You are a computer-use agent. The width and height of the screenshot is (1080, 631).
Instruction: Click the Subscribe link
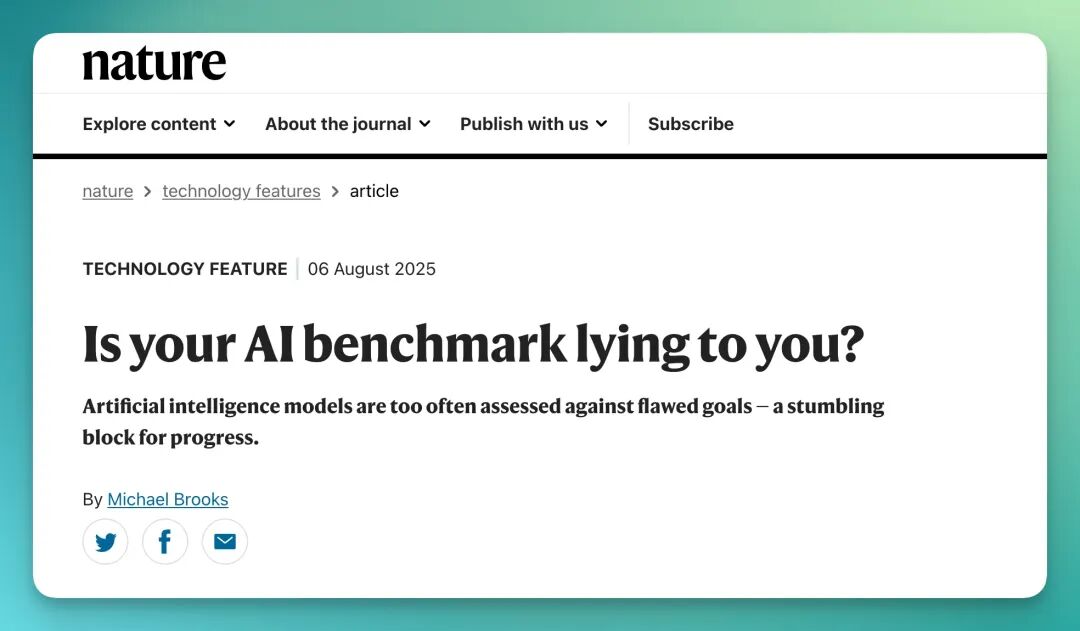690,124
